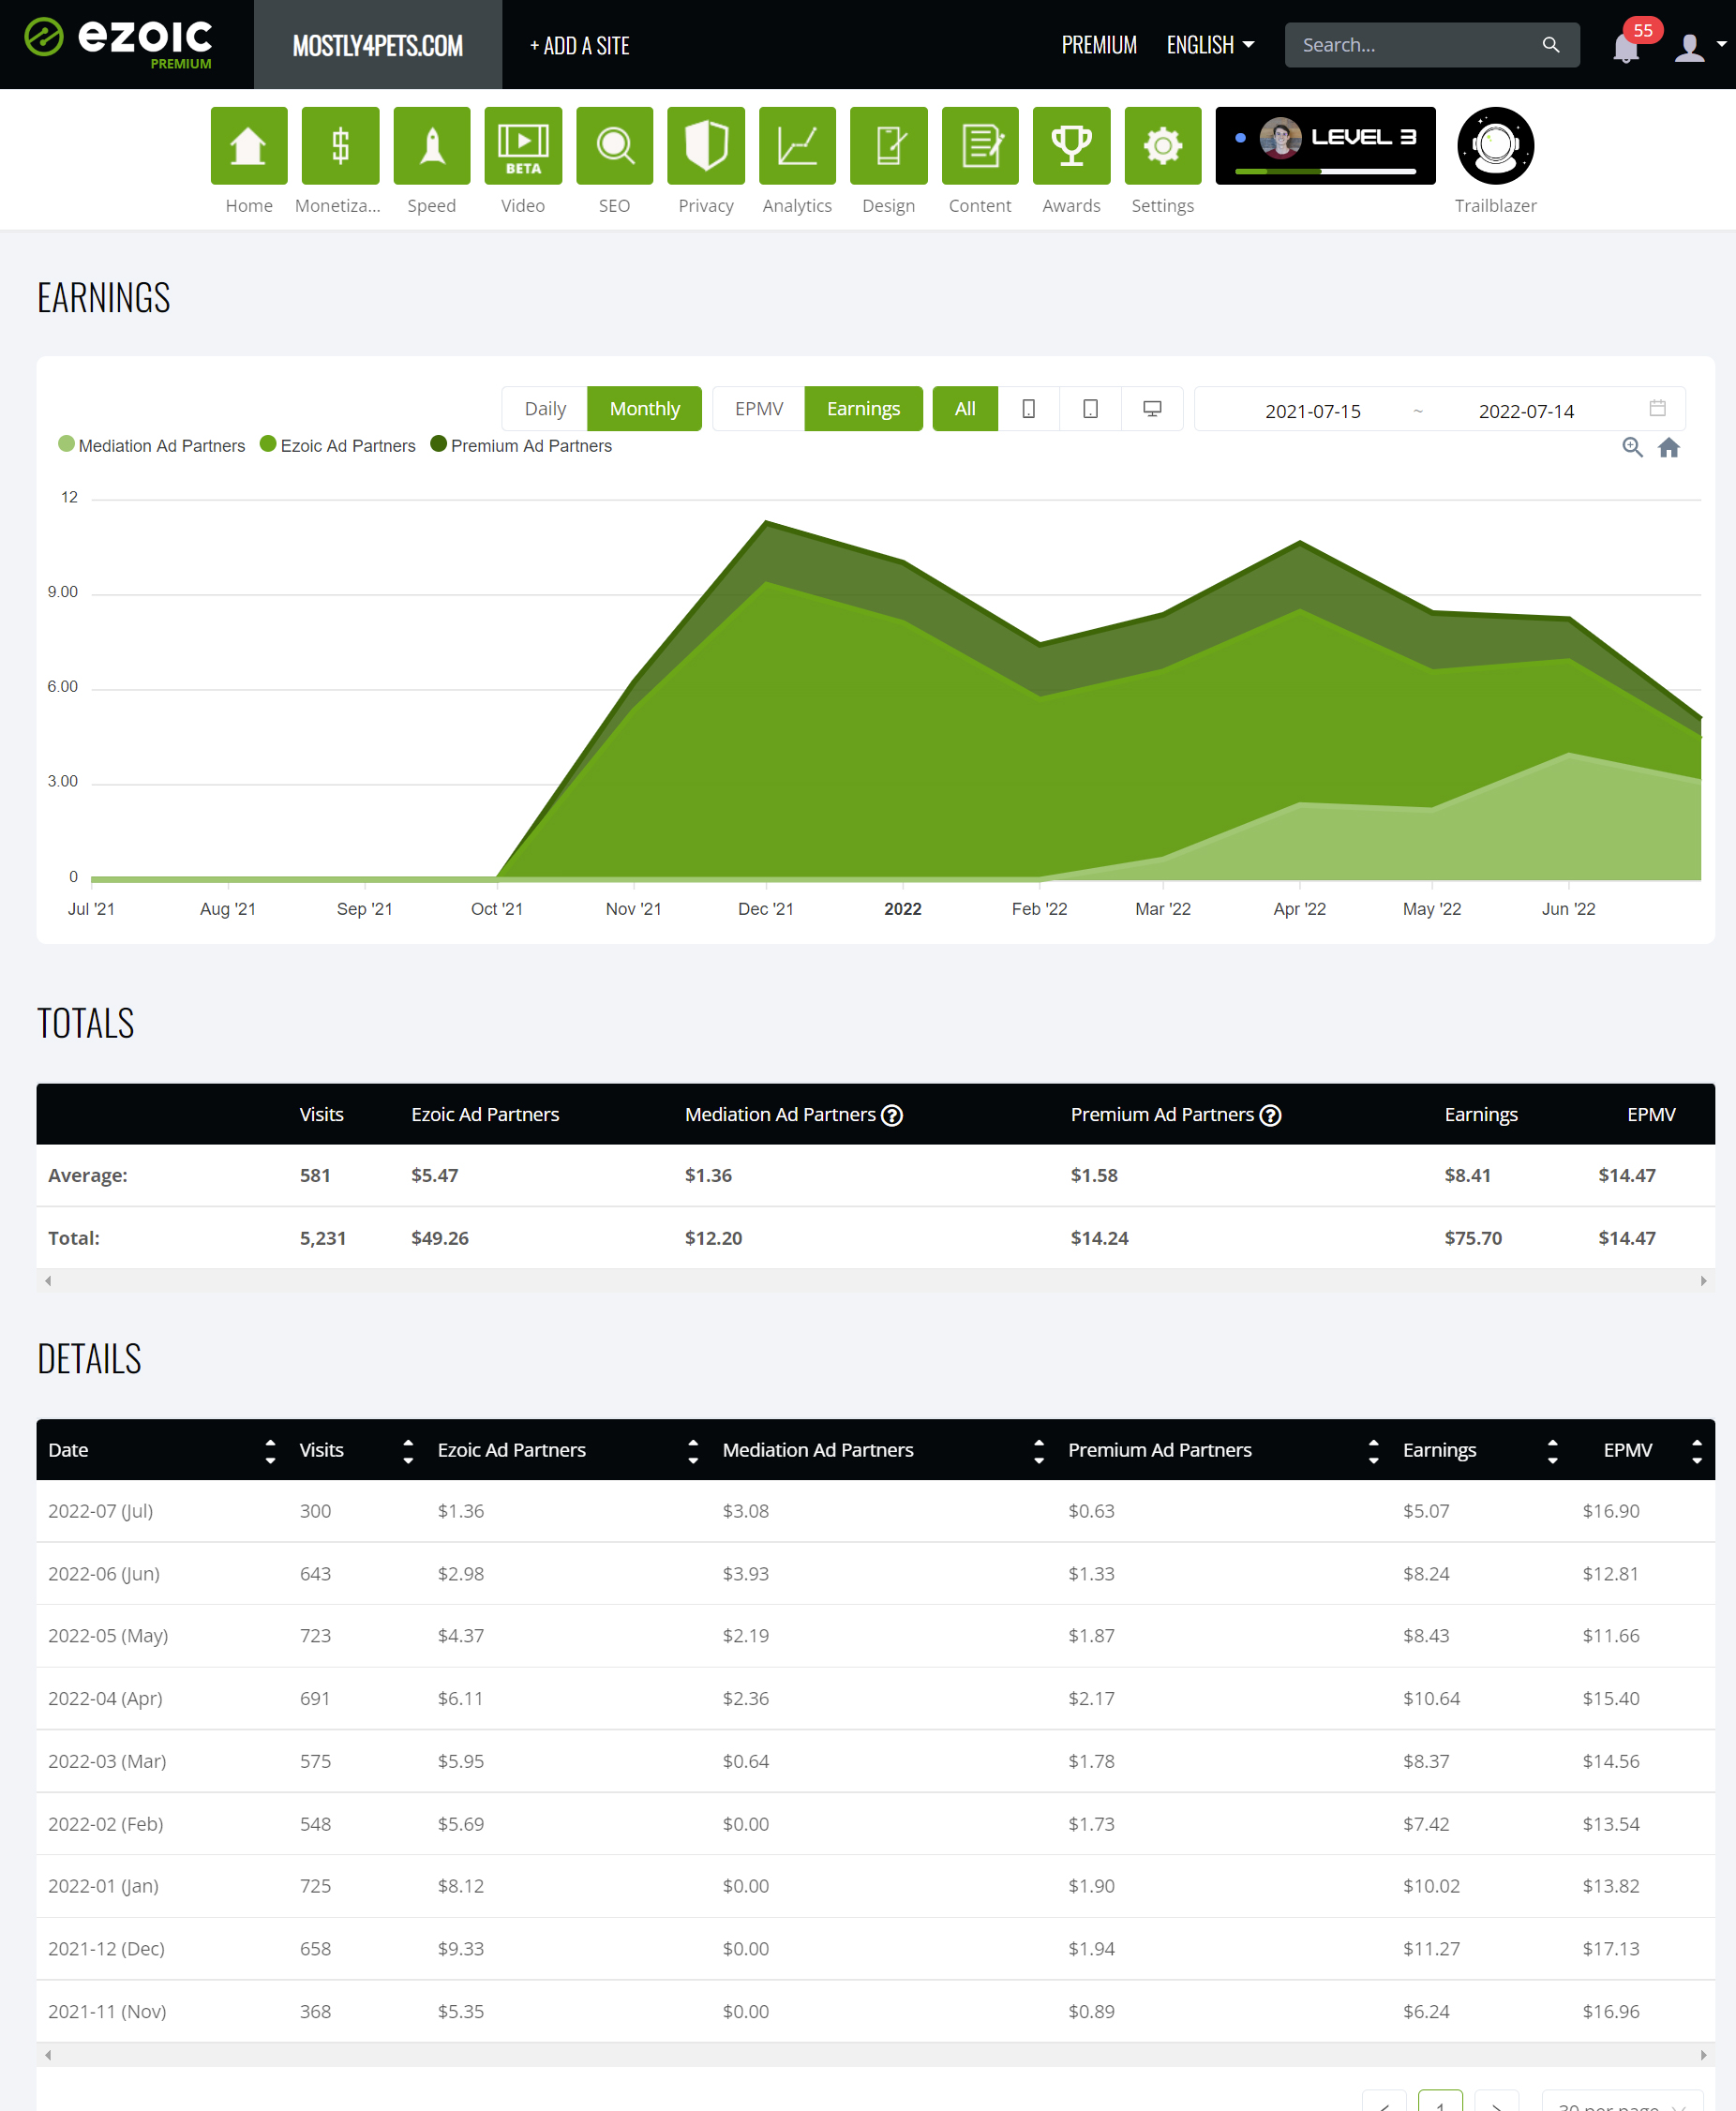1736x2111 pixels.
Task: Click the $17.13 December EPMV cell
Action: pos(1611,1948)
